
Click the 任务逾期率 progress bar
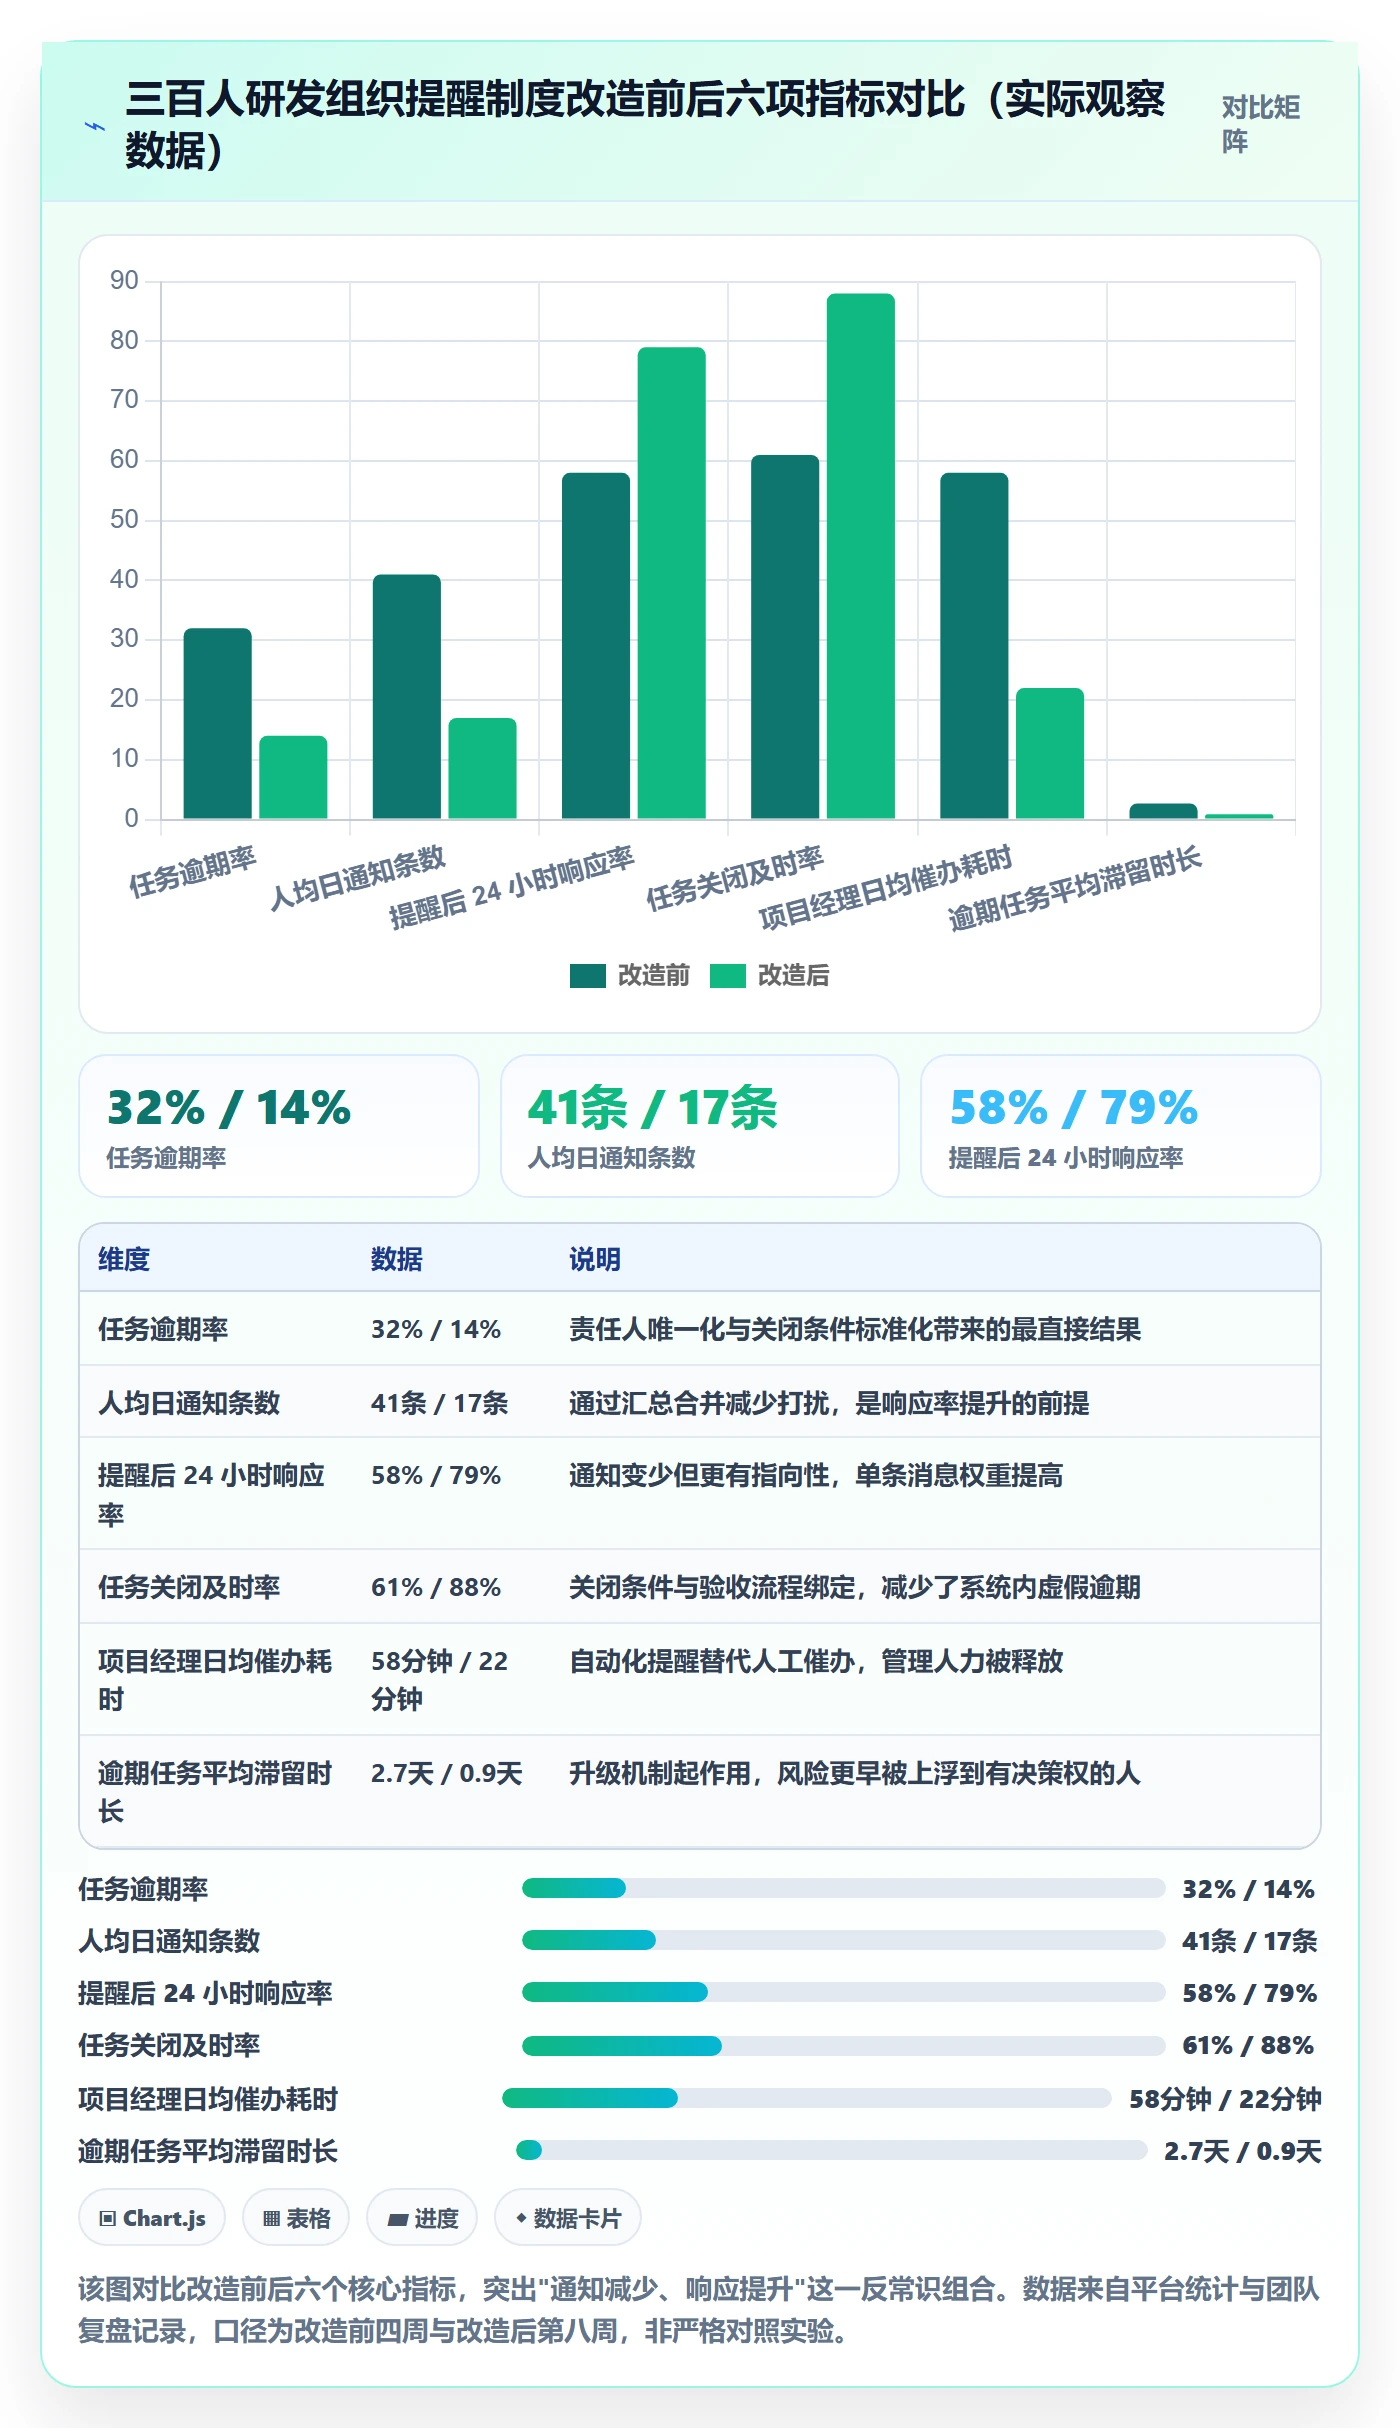coord(843,1888)
